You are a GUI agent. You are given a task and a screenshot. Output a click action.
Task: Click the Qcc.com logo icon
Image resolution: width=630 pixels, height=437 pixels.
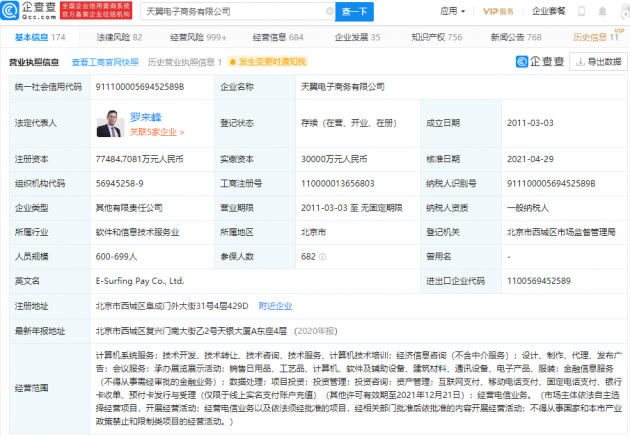pyautogui.click(x=10, y=10)
